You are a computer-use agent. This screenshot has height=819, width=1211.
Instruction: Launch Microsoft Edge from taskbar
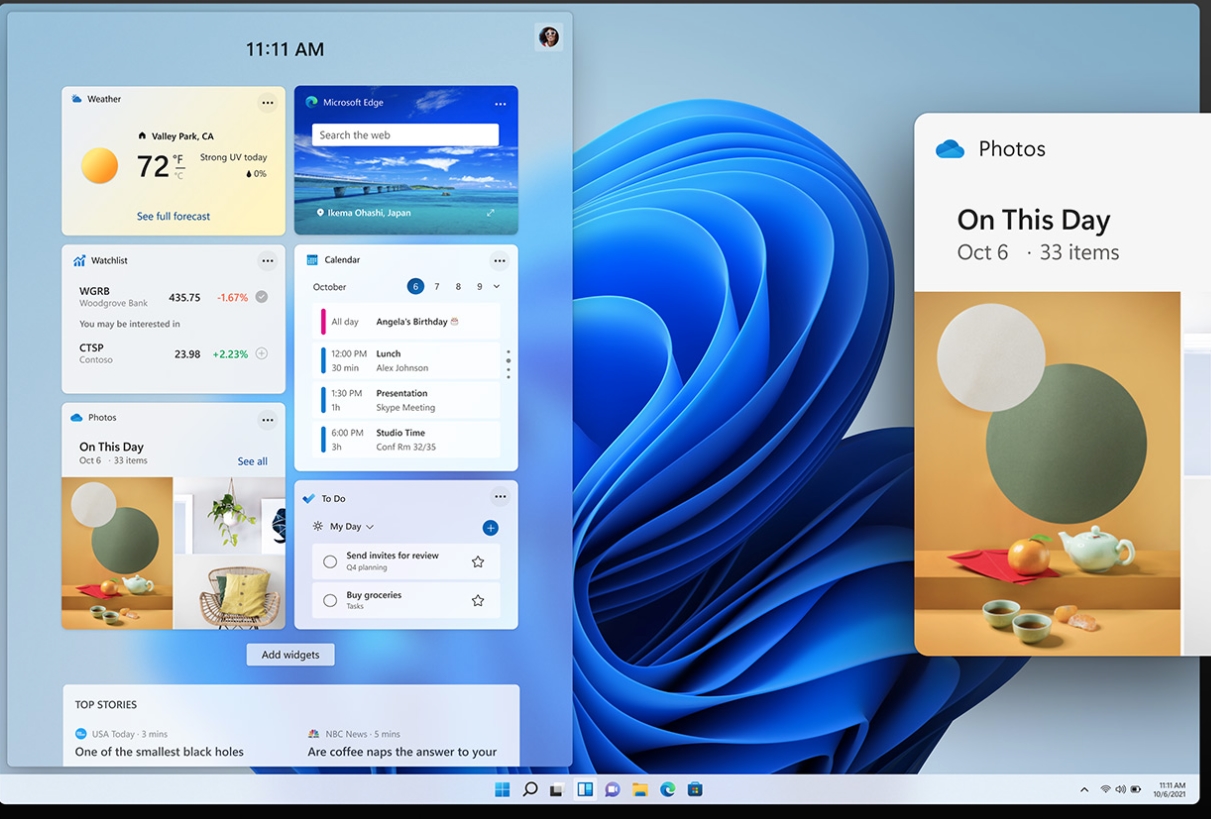(x=667, y=790)
